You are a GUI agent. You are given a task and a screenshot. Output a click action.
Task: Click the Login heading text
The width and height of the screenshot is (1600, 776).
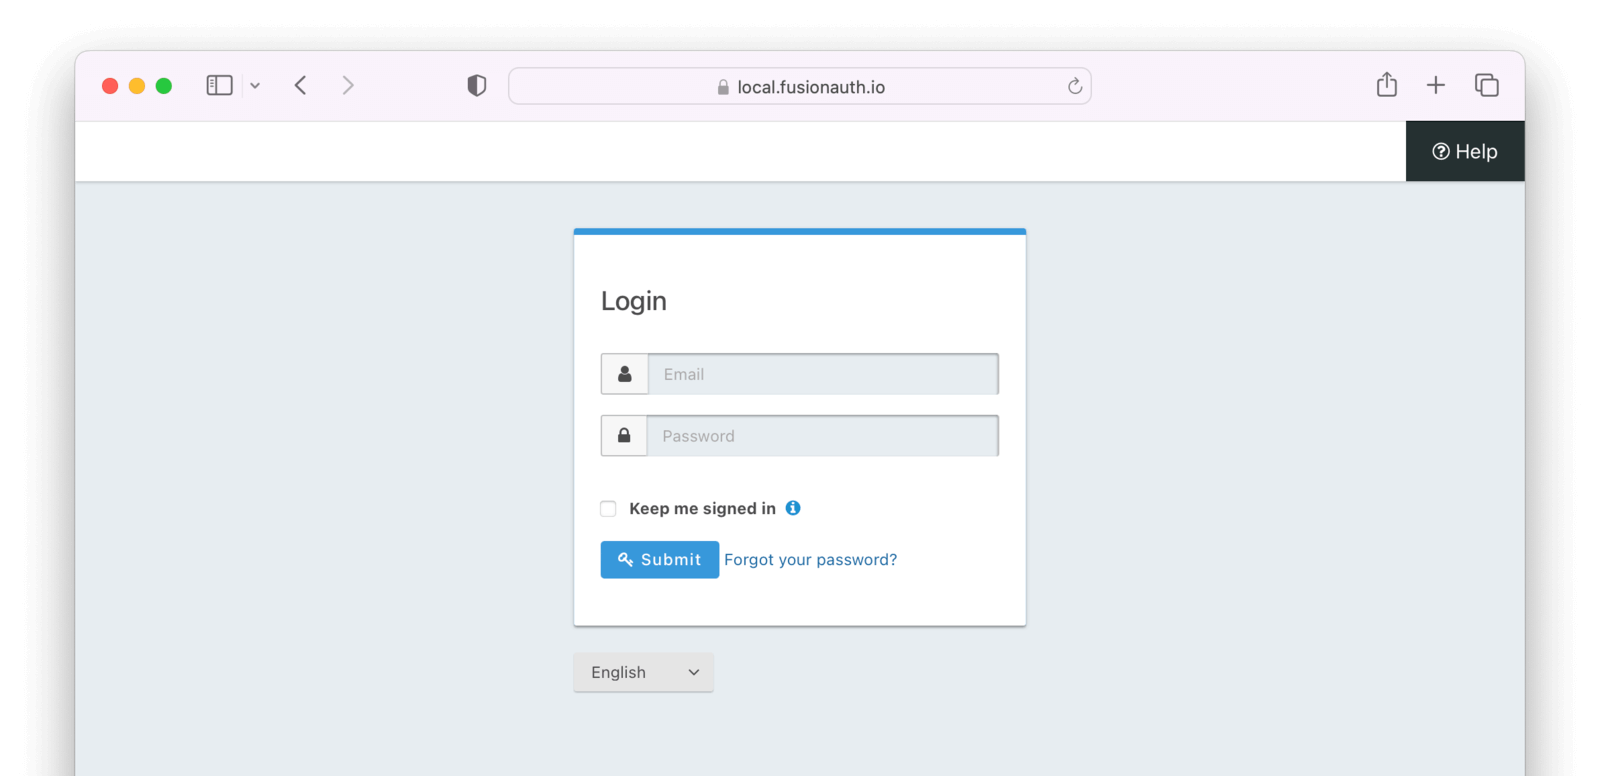pyautogui.click(x=634, y=301)
